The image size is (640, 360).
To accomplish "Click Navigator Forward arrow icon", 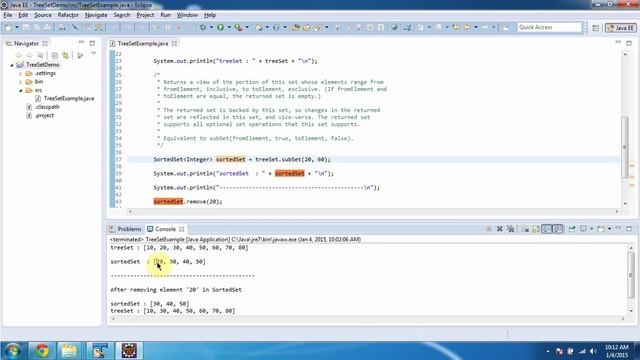I will (29, 55).
